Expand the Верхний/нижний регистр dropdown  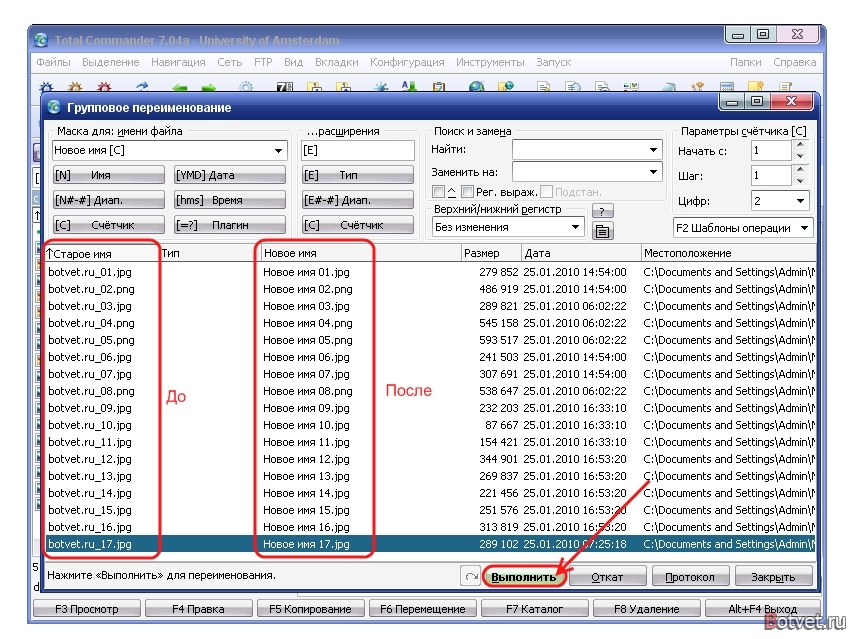click(575, 227)
